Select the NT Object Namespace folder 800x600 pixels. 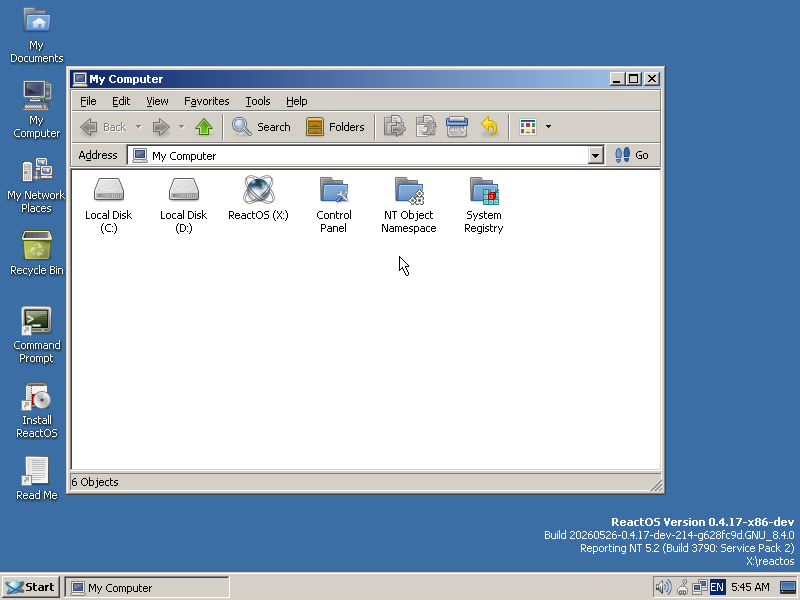click(x=409, y=205)
